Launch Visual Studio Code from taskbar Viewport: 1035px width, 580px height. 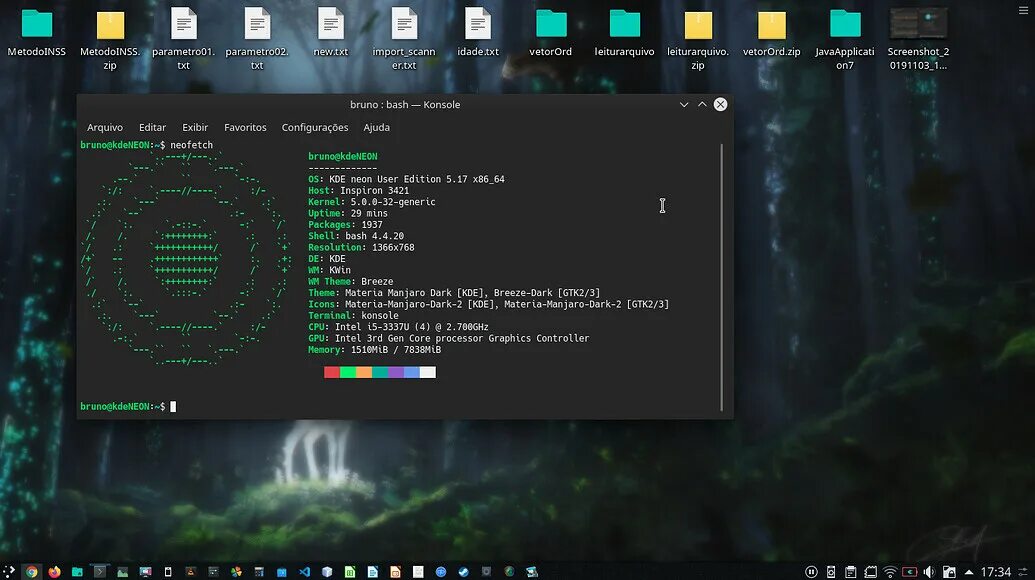[x=304, y=571]
